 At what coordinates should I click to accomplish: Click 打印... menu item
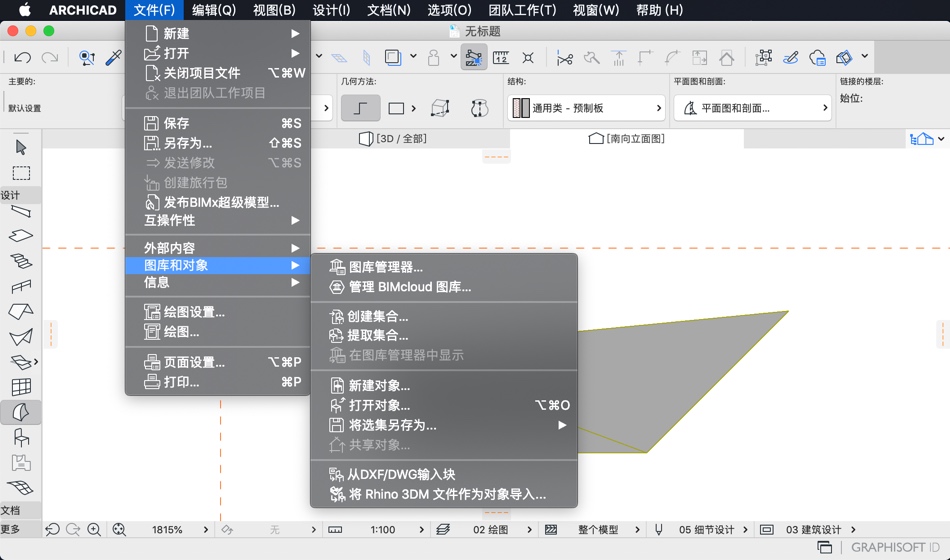click(218, 382)
